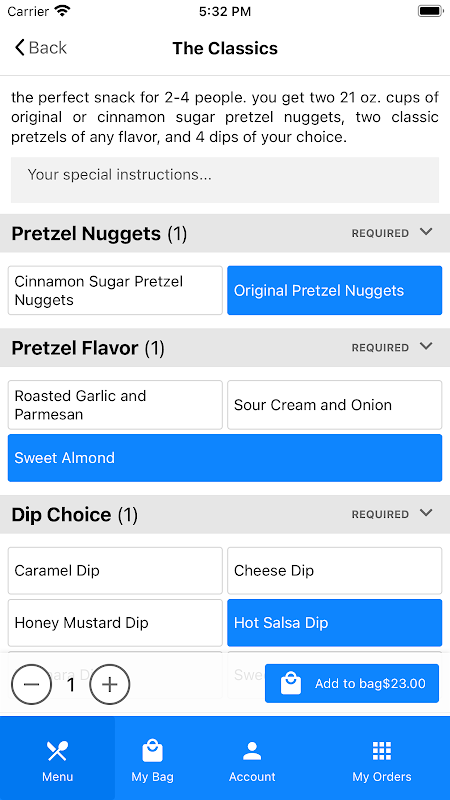Click the special instructions text field
This screenshot has height=800, width=450.
coord(225,180)
